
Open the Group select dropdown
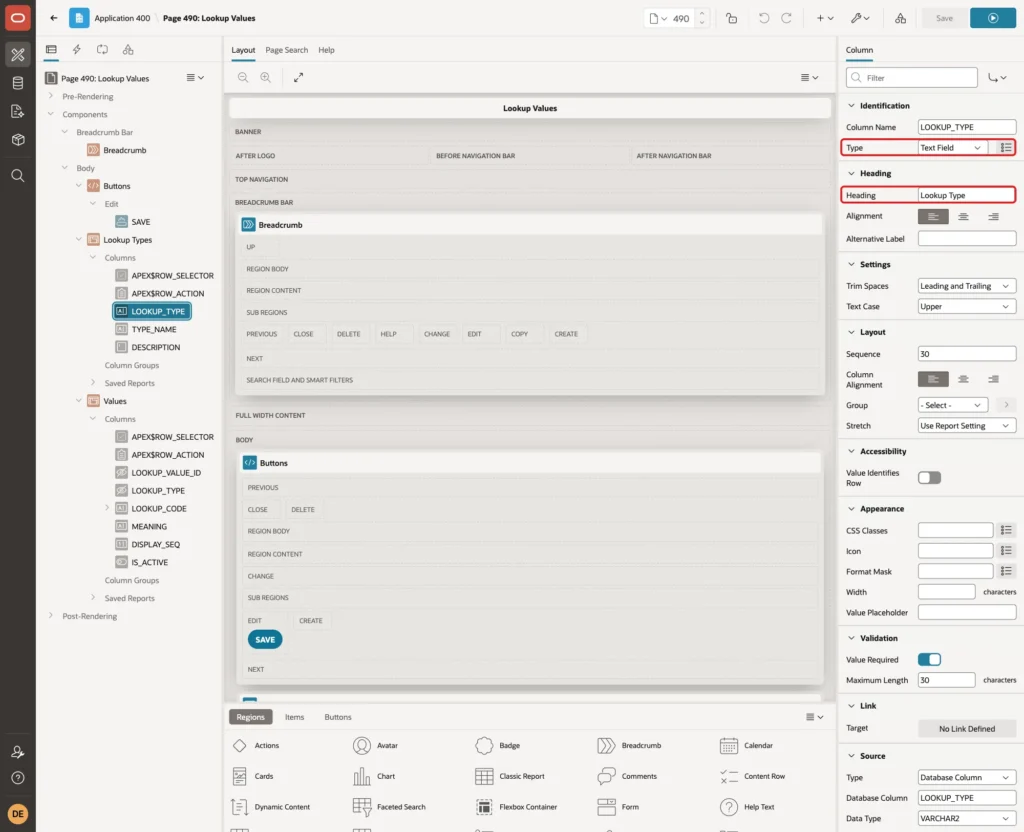click(x=953, y=406)
